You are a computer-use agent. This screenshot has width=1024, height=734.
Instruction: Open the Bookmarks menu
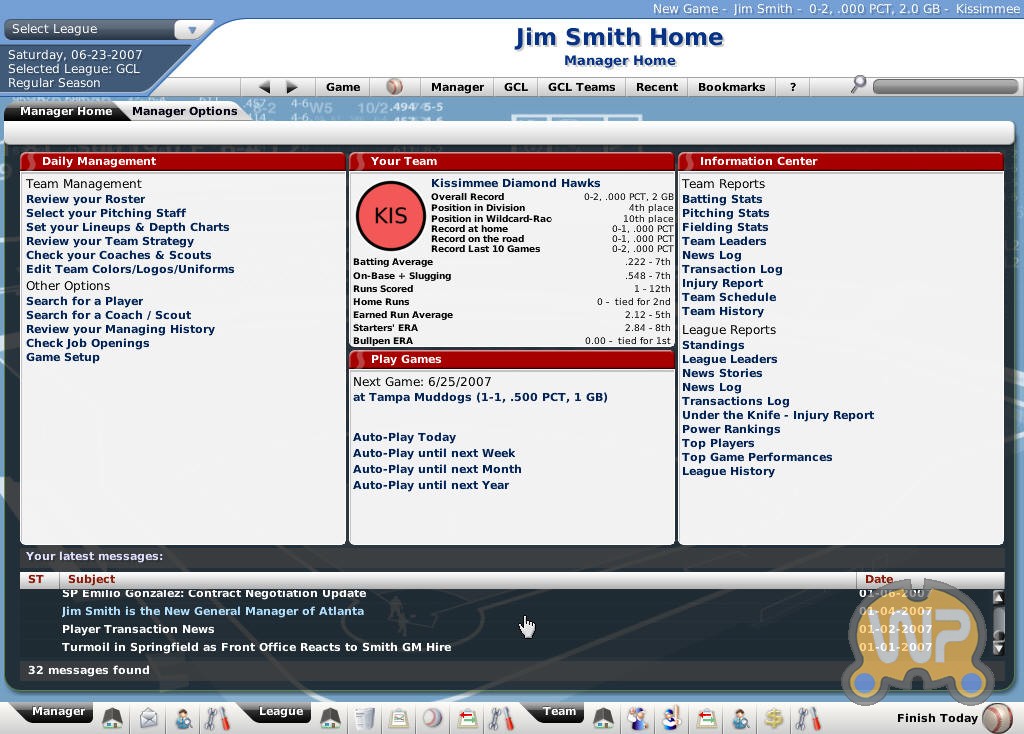[730, 87]
